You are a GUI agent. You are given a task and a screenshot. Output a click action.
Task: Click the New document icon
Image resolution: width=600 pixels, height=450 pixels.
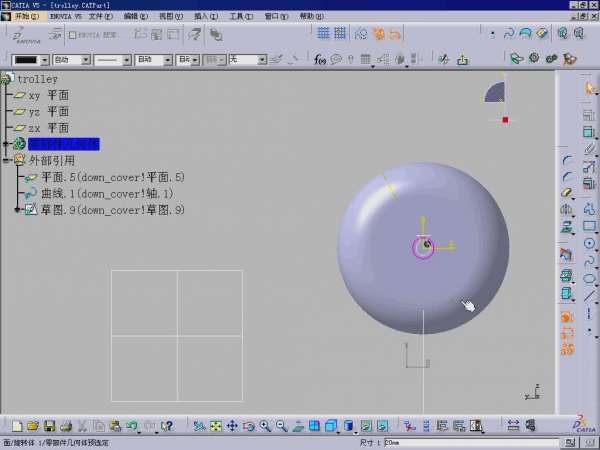click(17, 426)
